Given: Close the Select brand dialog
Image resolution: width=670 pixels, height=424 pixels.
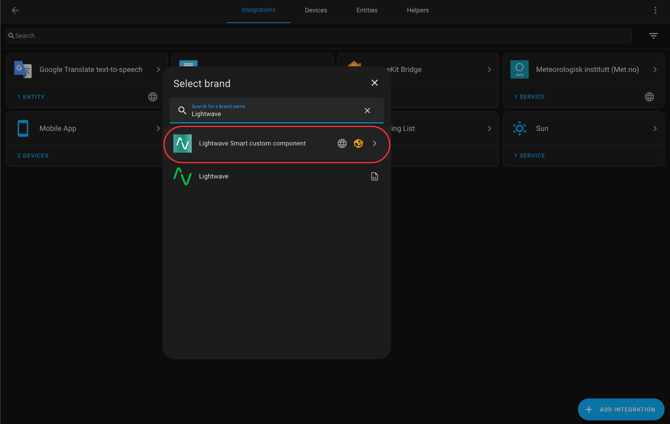Looking at the screenshot, I should 374,83.
